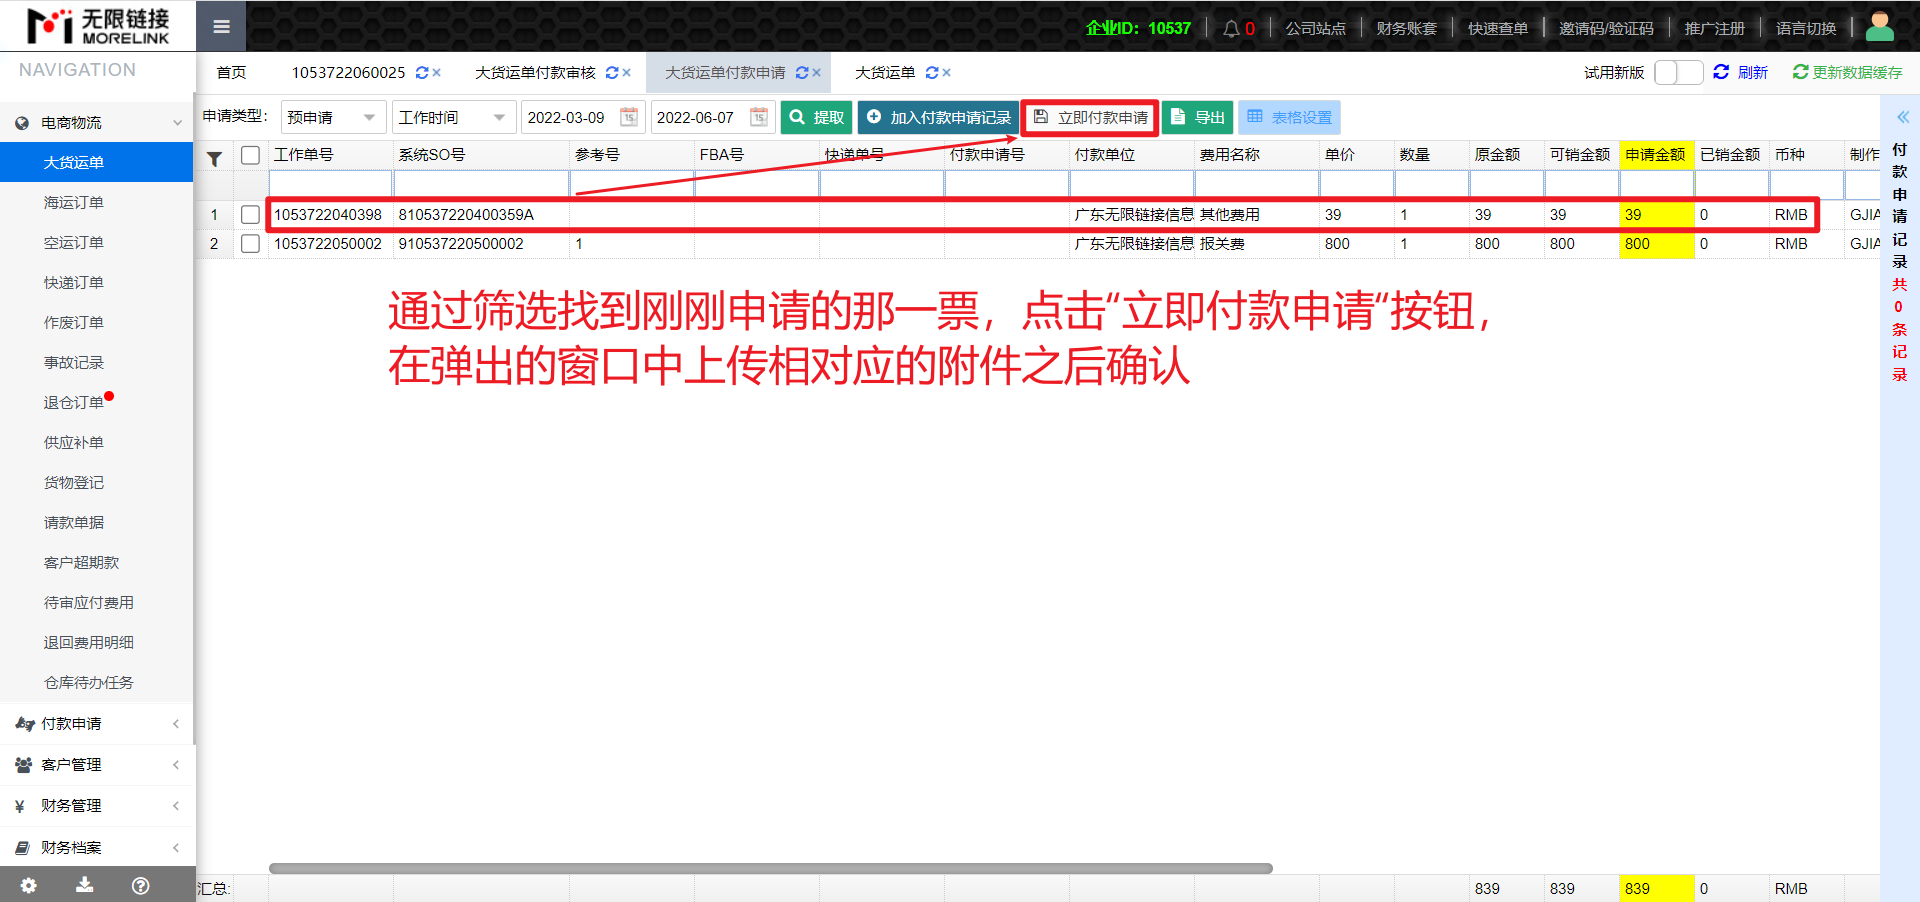Check the select-all checkbox in the table header
The image size is (1920, 902).
pos(251,155)
